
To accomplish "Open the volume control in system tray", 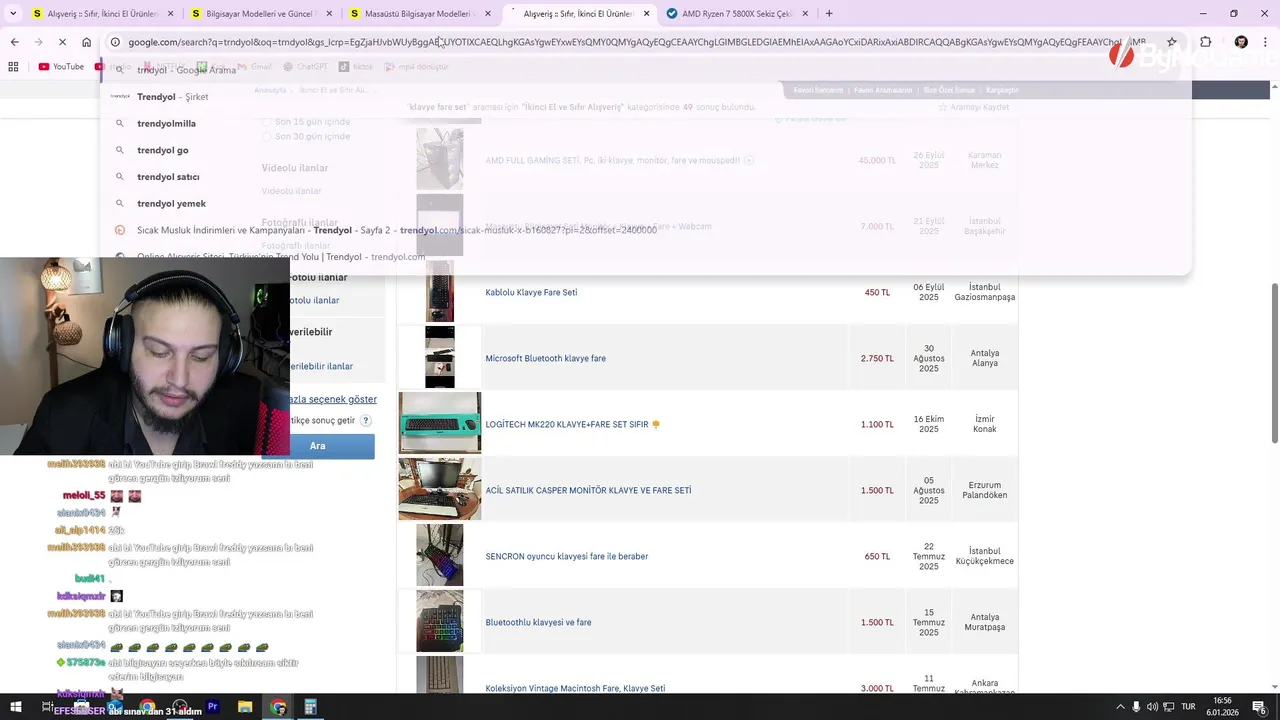I will coord(1153,707).
